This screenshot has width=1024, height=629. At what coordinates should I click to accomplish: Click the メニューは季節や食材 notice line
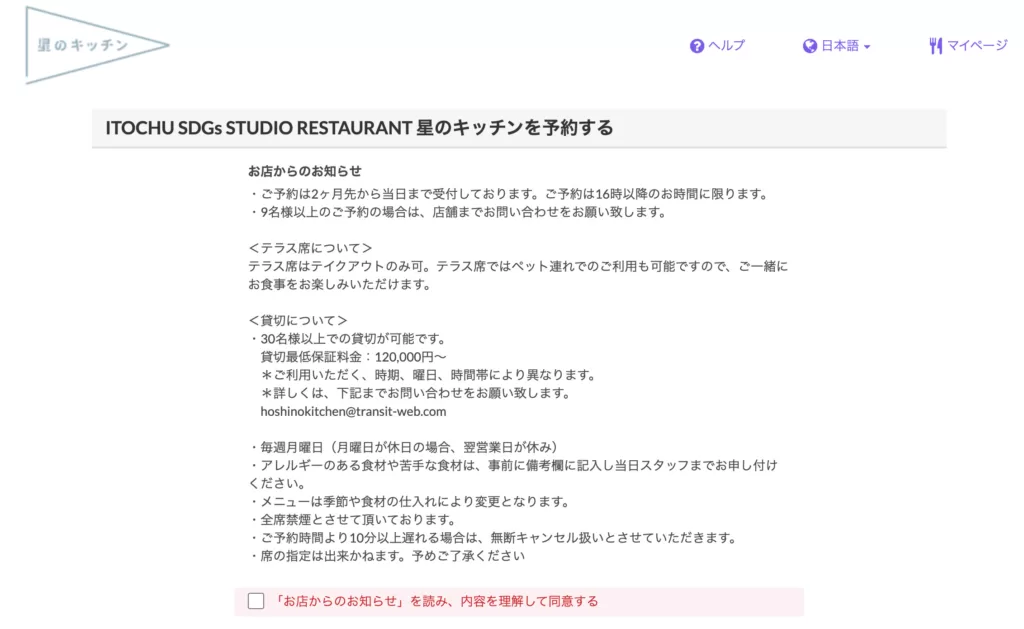[x=409, y=502]
